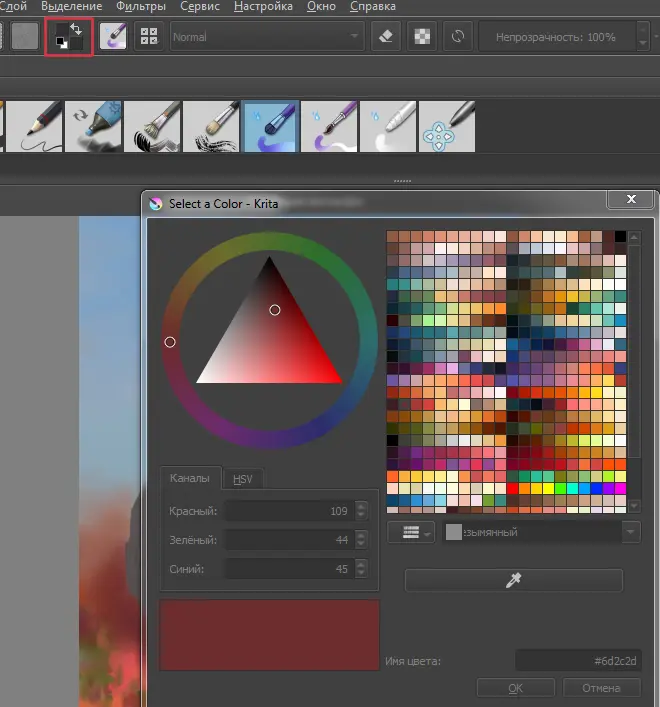Select the white blender brush preset

coord(389,126)
